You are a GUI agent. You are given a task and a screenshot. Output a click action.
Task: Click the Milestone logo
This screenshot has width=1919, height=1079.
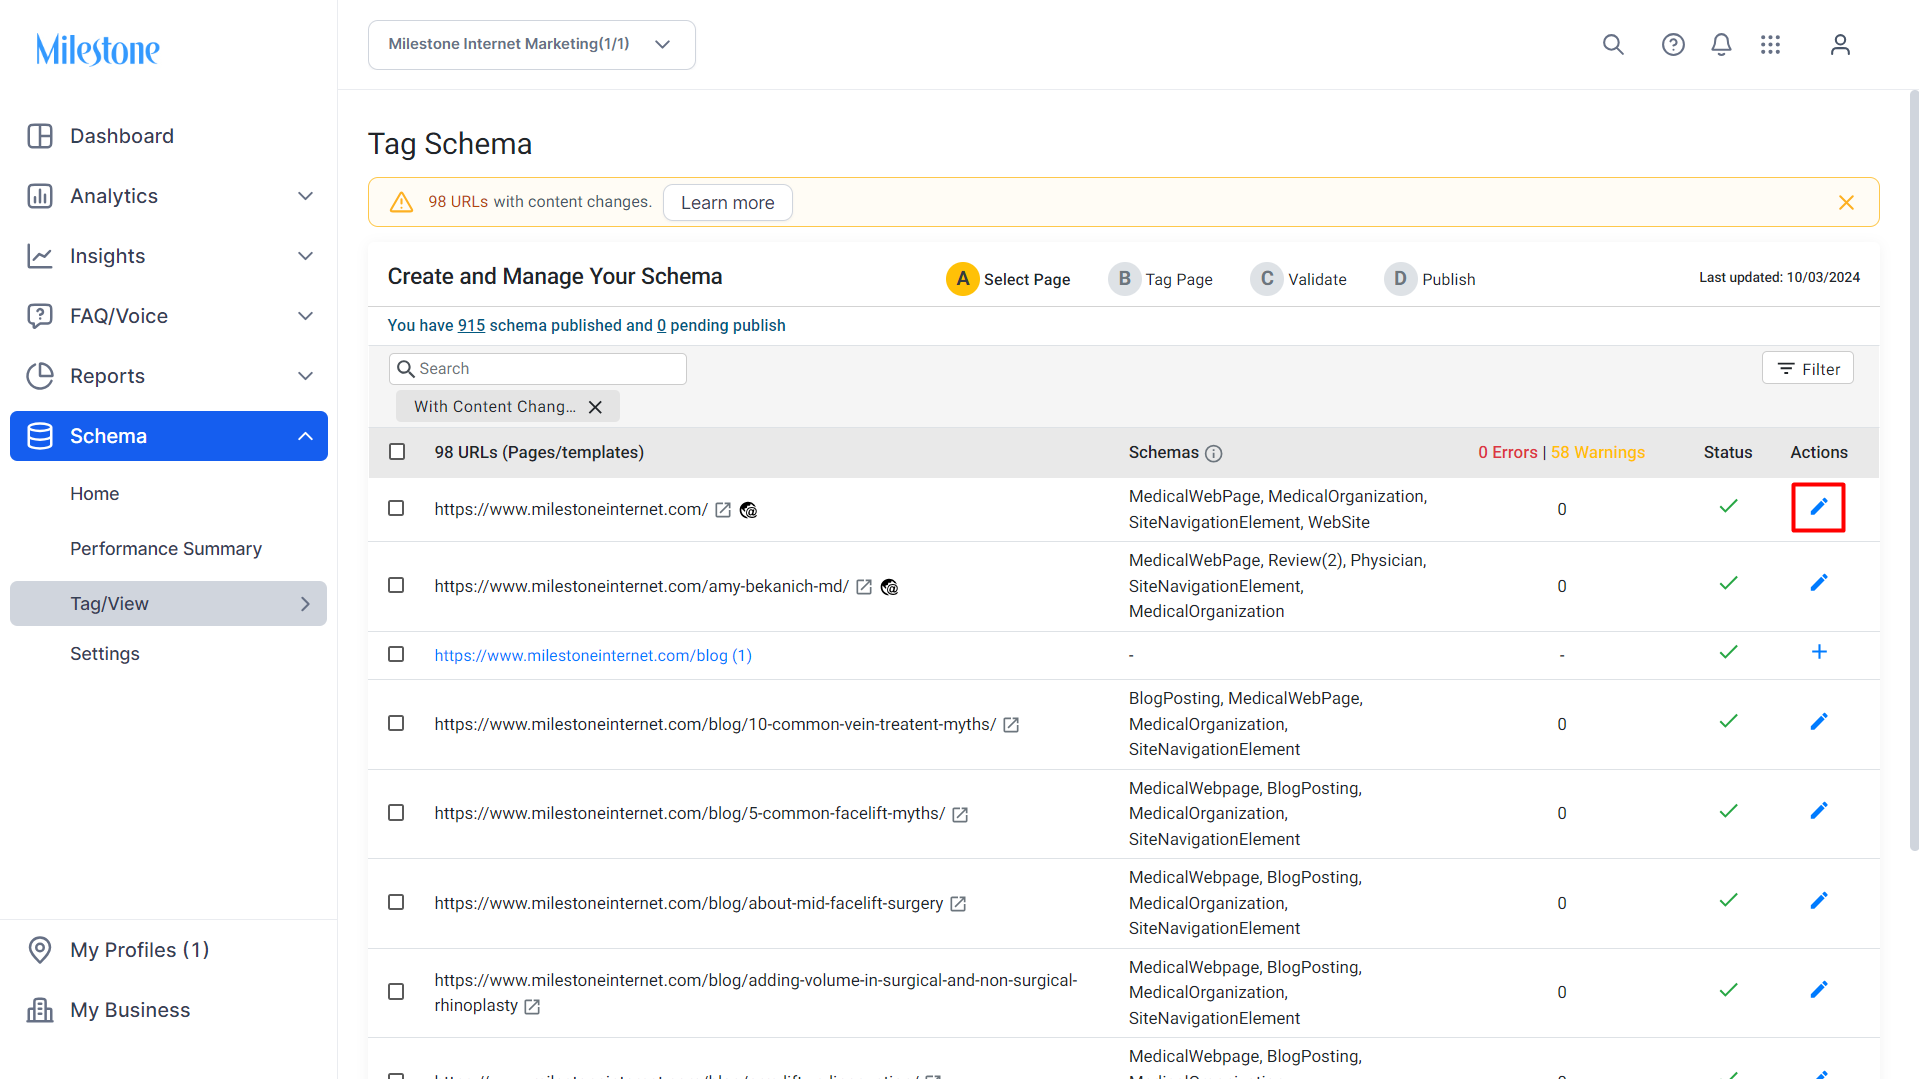click(x=97, y=49)
